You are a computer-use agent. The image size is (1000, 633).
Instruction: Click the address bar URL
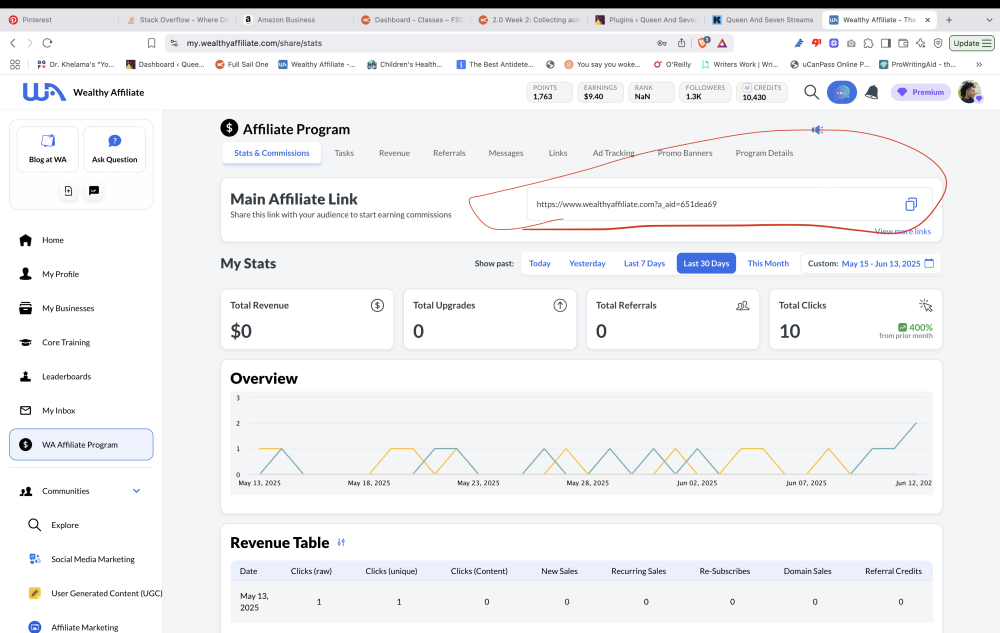(x=254, y=43)
